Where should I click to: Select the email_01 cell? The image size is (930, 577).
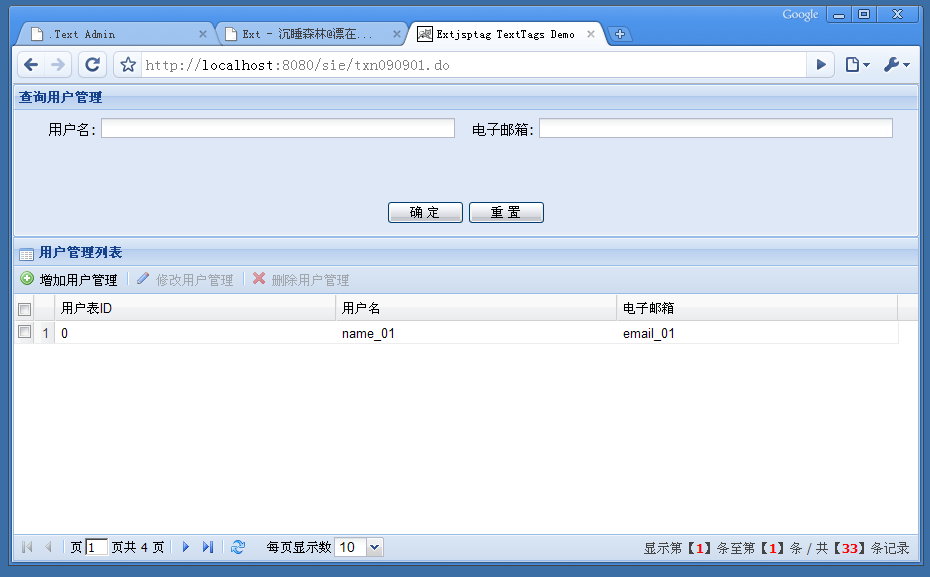[757, 333]
